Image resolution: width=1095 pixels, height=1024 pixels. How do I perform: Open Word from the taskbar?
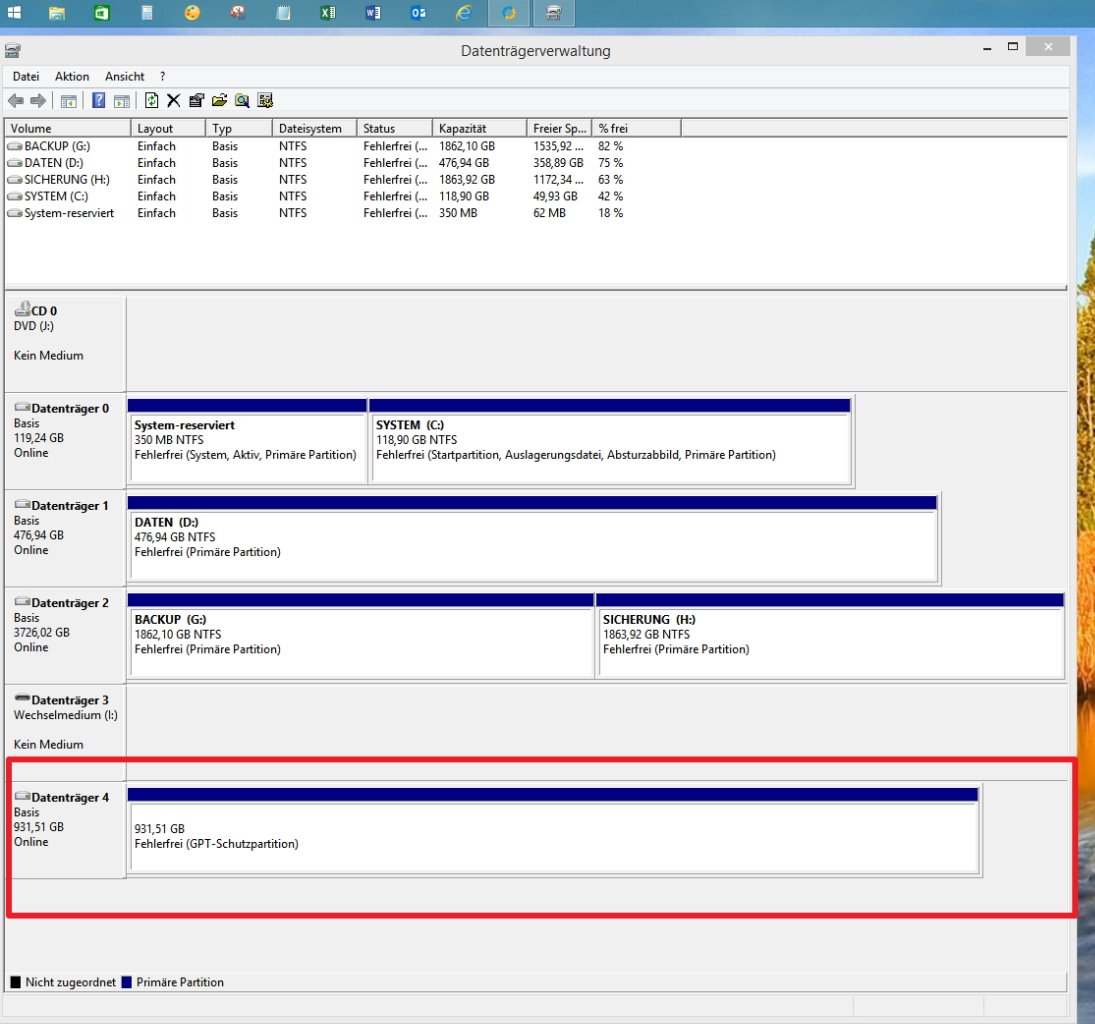[x=373, y=13]
